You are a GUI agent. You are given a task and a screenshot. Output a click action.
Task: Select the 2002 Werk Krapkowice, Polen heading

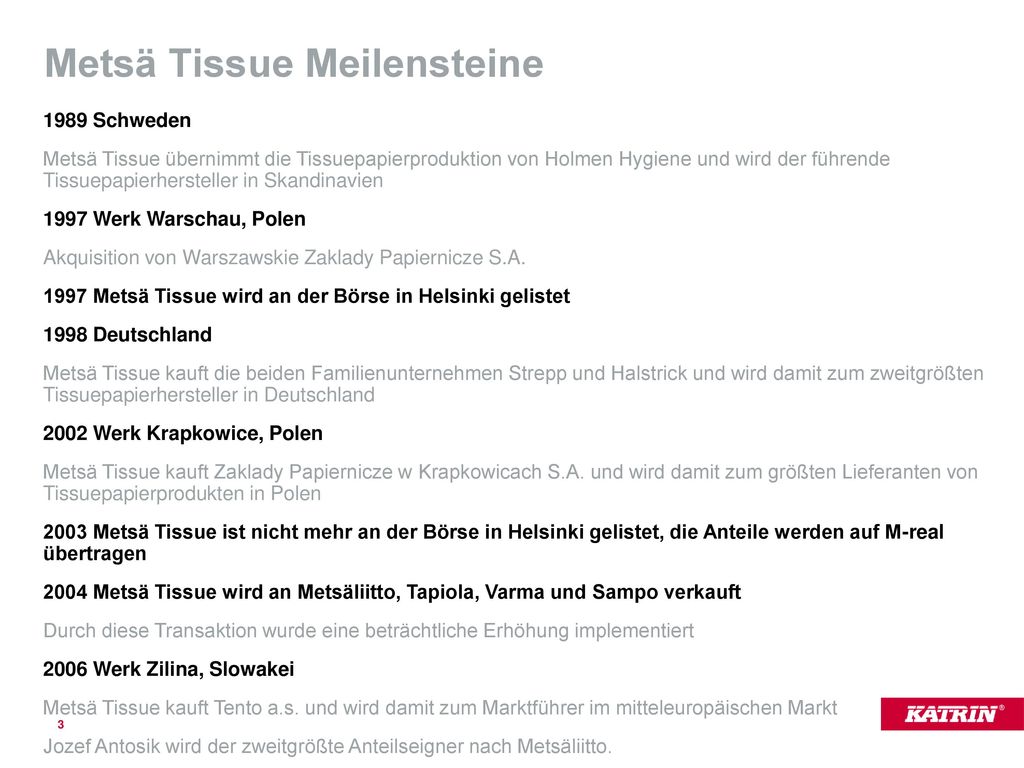point(183,433)
